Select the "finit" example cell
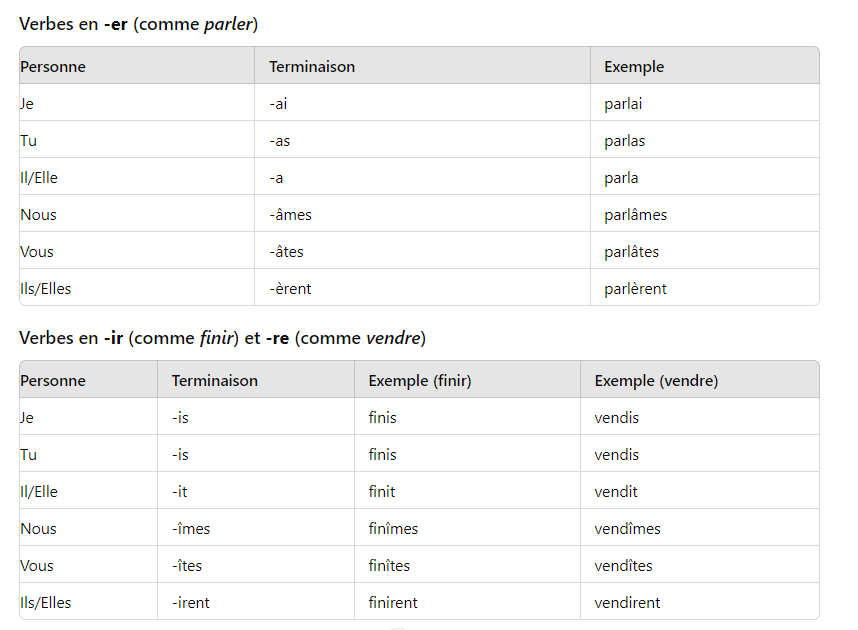This screenshot has width=858, height=630. point(382,492)
